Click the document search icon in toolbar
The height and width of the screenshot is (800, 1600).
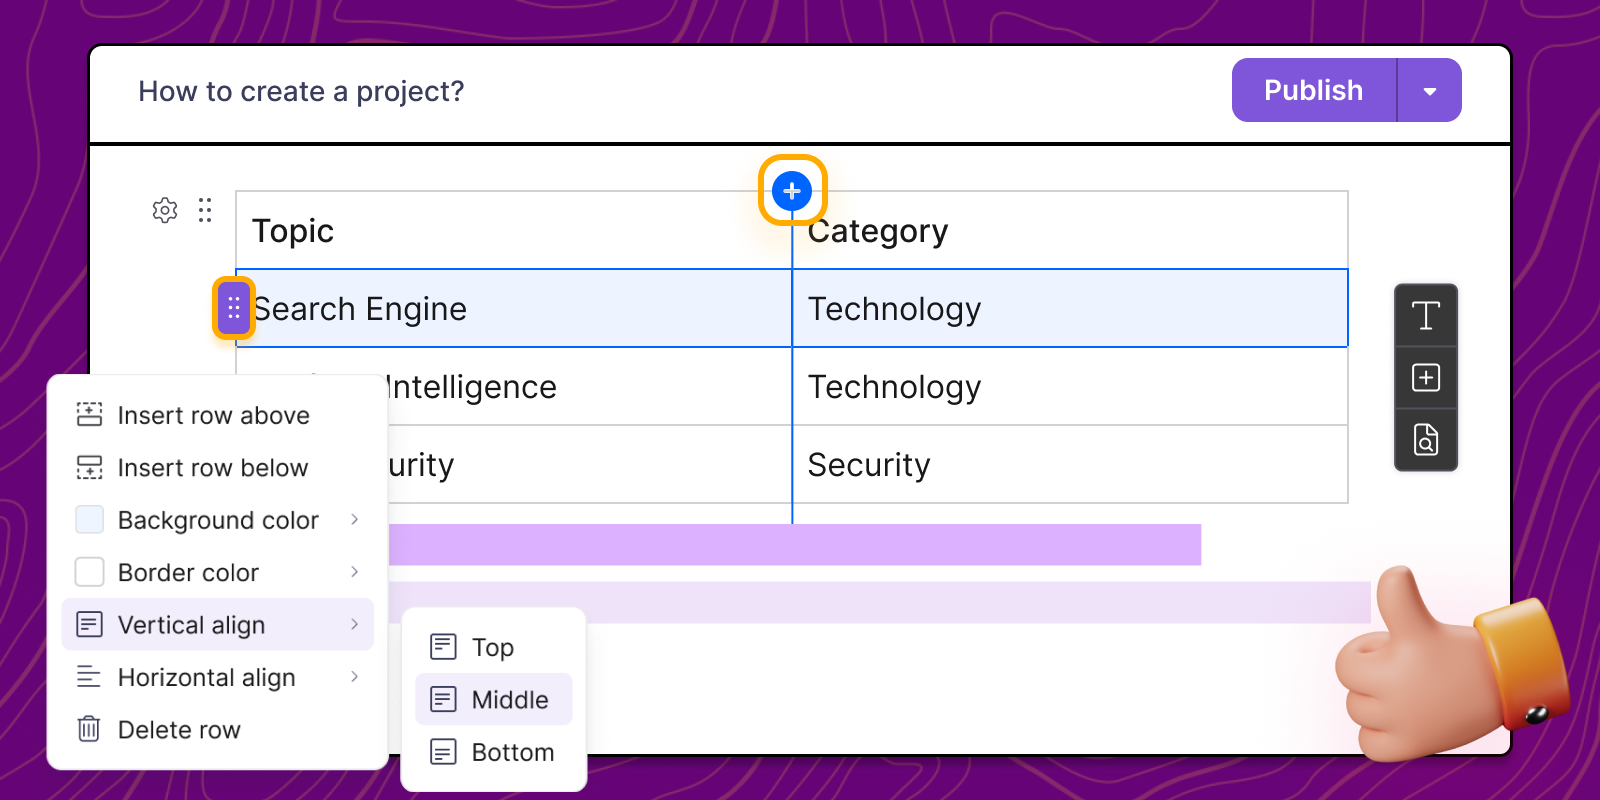(x=1426, y=440)
